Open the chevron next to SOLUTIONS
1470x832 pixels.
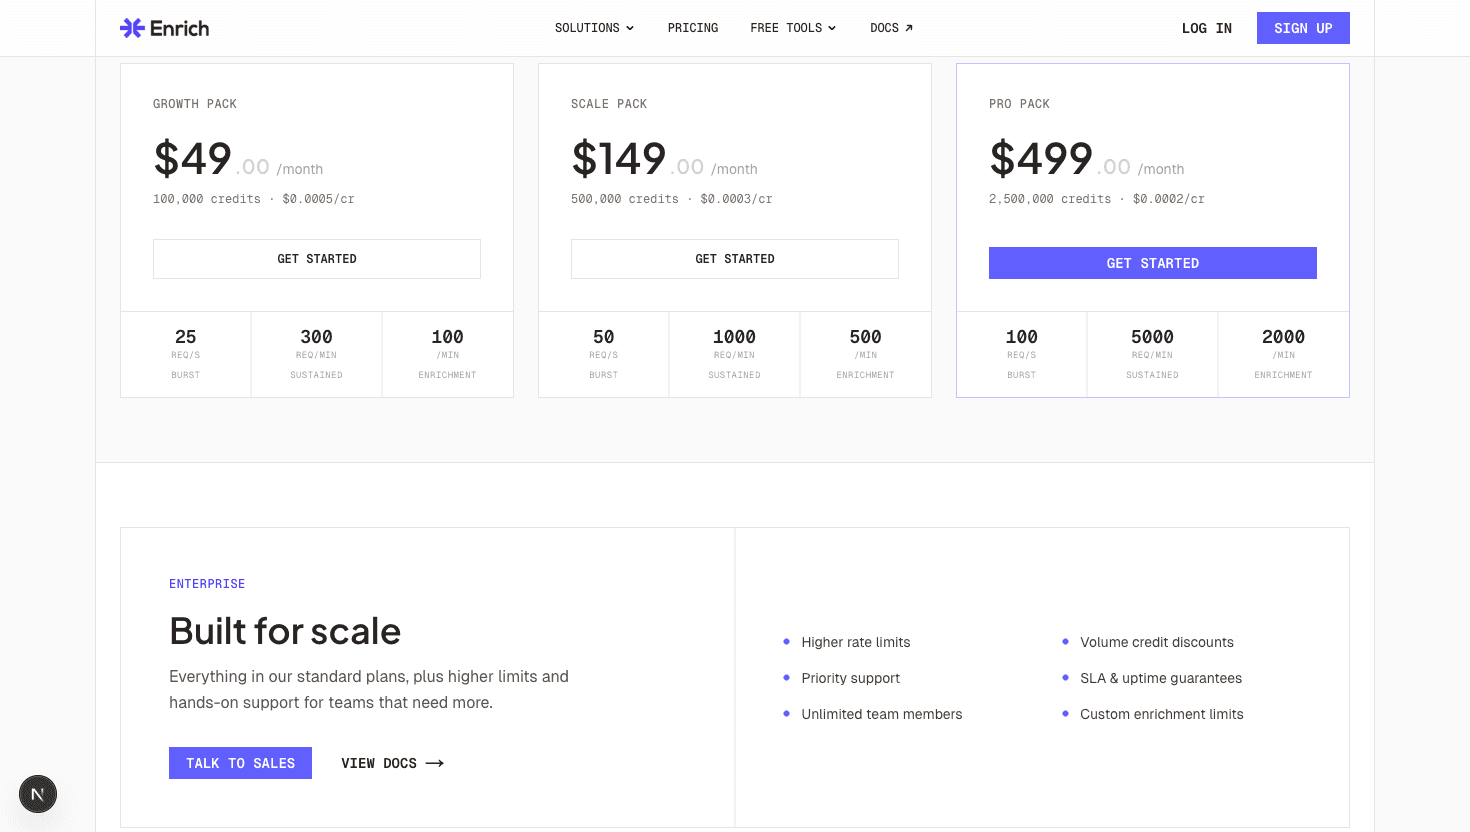coord(629,28)
